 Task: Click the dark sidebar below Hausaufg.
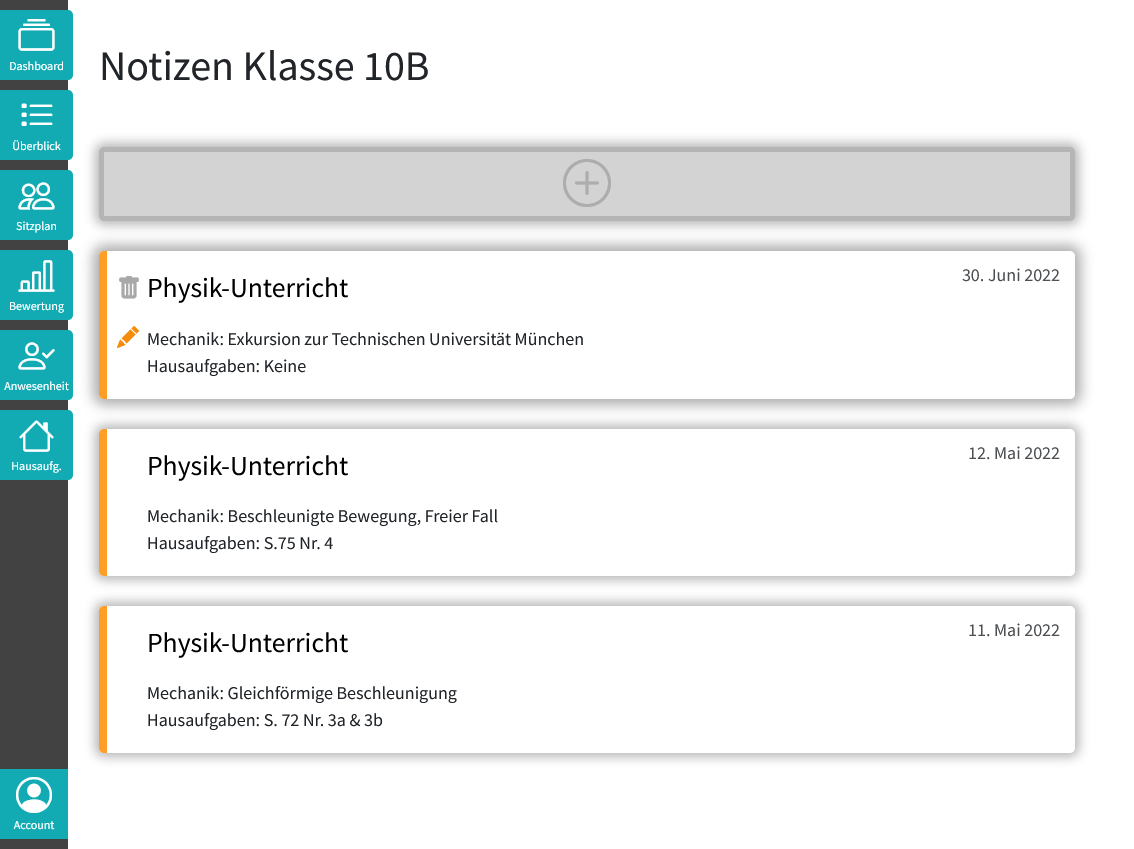[x=34, y=620]
